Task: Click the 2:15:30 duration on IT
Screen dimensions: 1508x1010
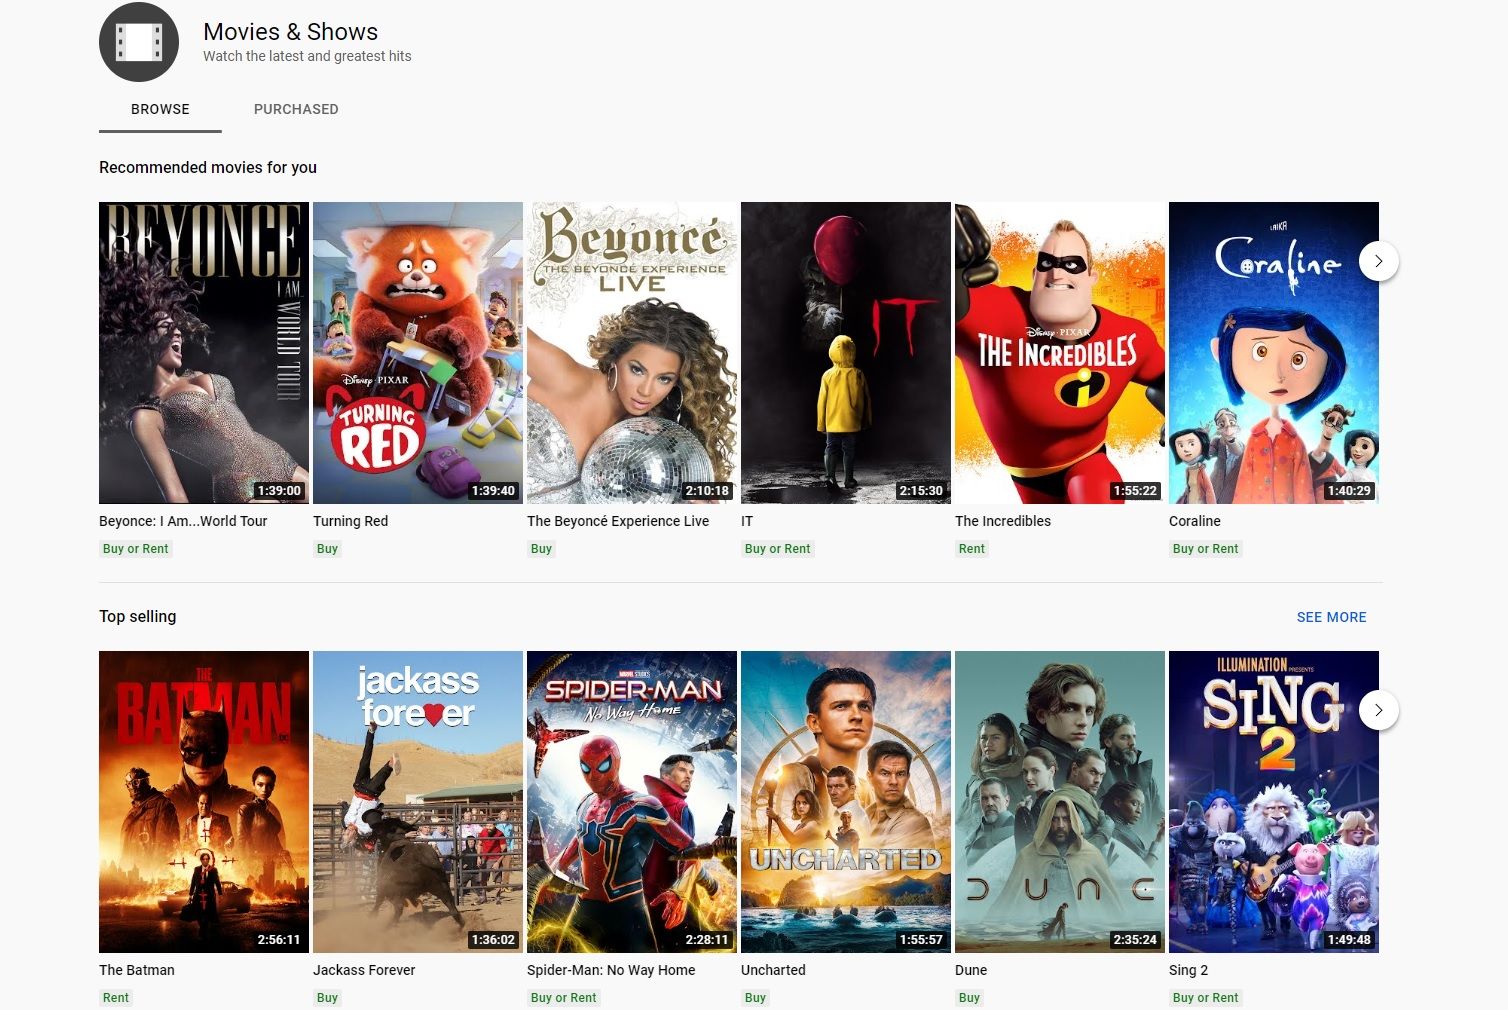Action: 921,491
